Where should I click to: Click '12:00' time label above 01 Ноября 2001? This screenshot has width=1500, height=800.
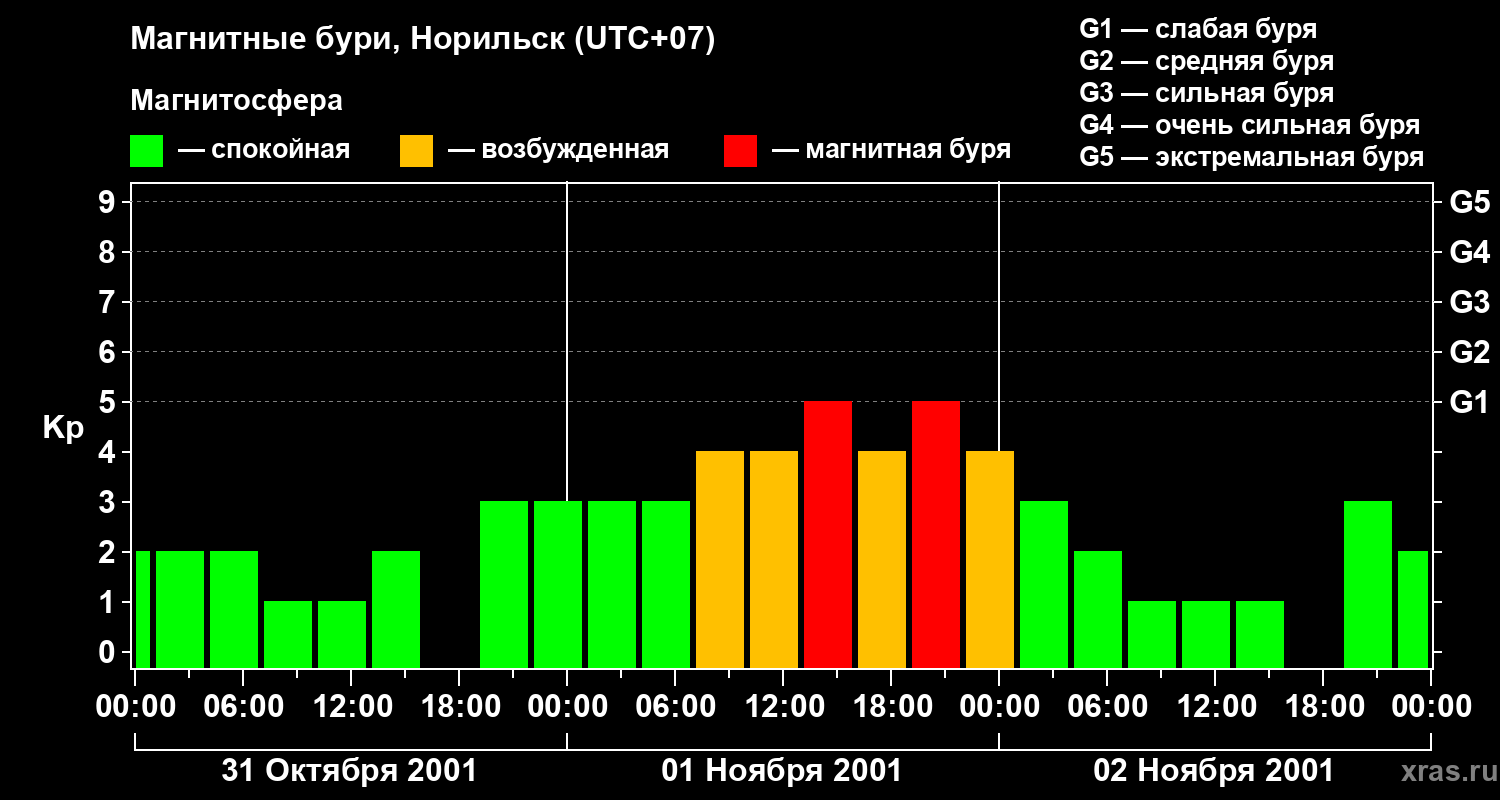[785, 707]
